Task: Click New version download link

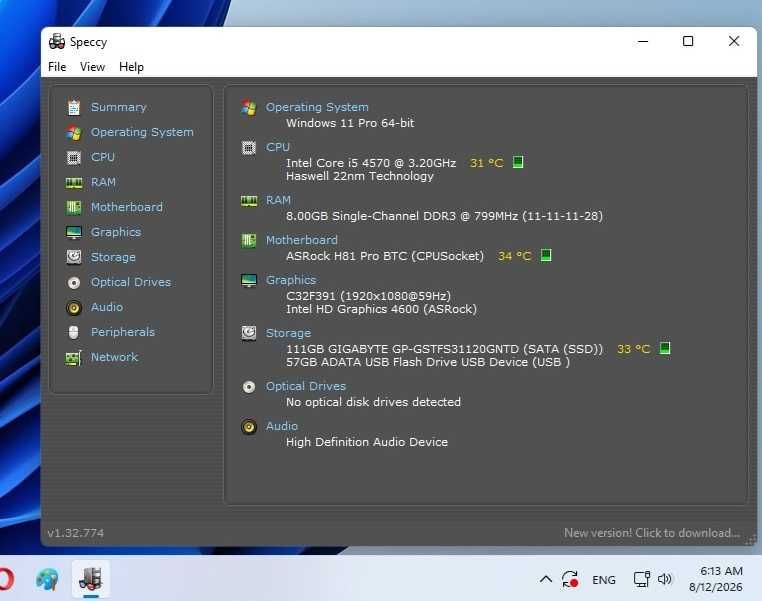Action: coord(652,533)
